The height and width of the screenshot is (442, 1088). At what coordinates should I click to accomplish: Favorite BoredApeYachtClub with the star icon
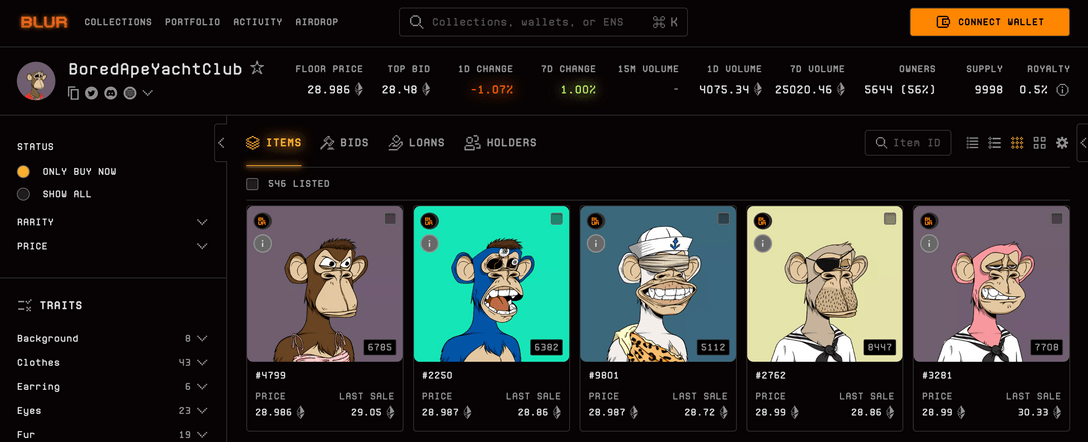(x=257, y=68)
